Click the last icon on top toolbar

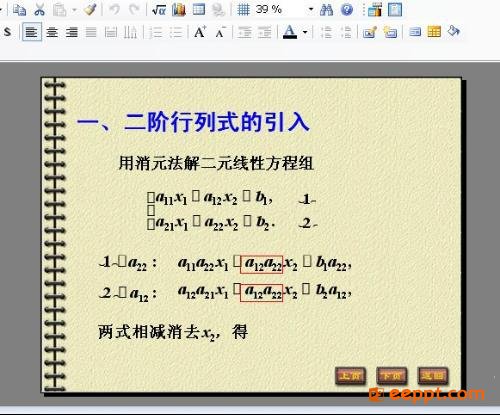coord(395,10)
